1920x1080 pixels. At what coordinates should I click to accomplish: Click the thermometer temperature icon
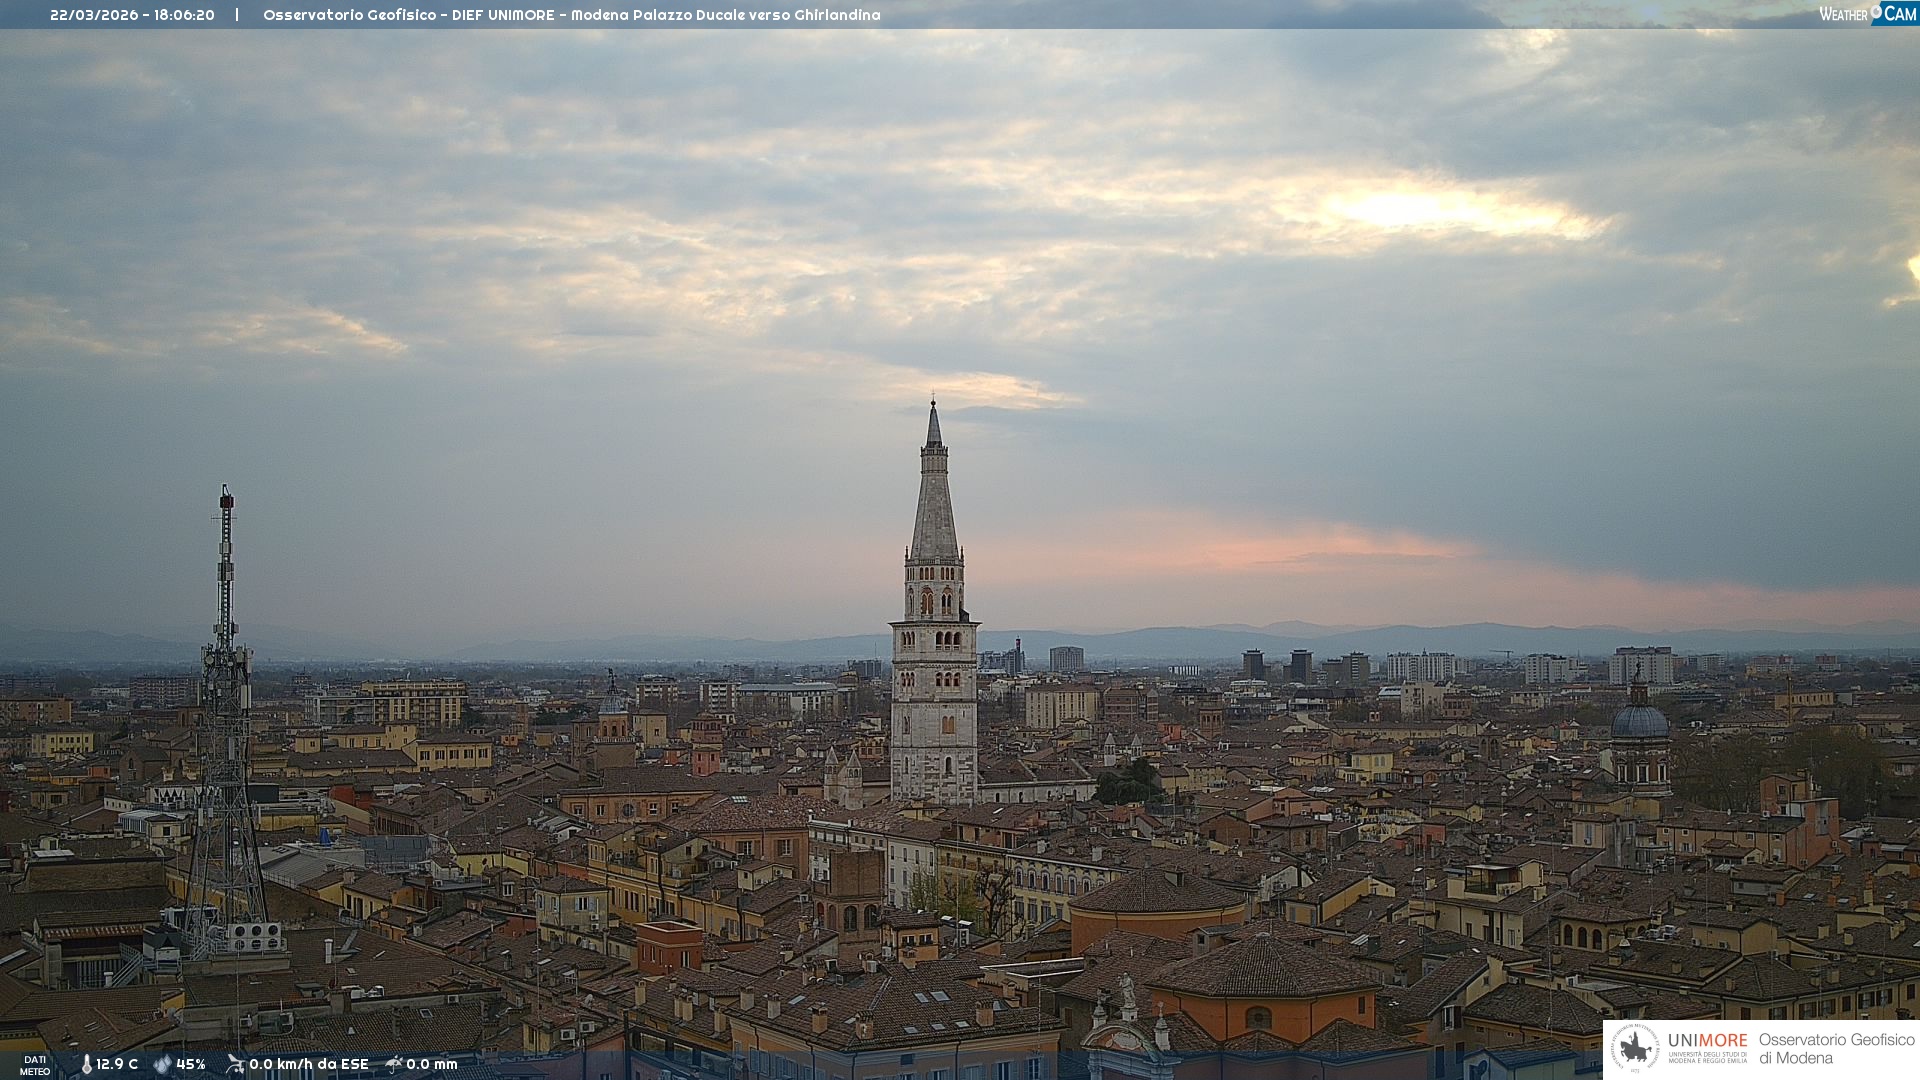click(86, 1064)
